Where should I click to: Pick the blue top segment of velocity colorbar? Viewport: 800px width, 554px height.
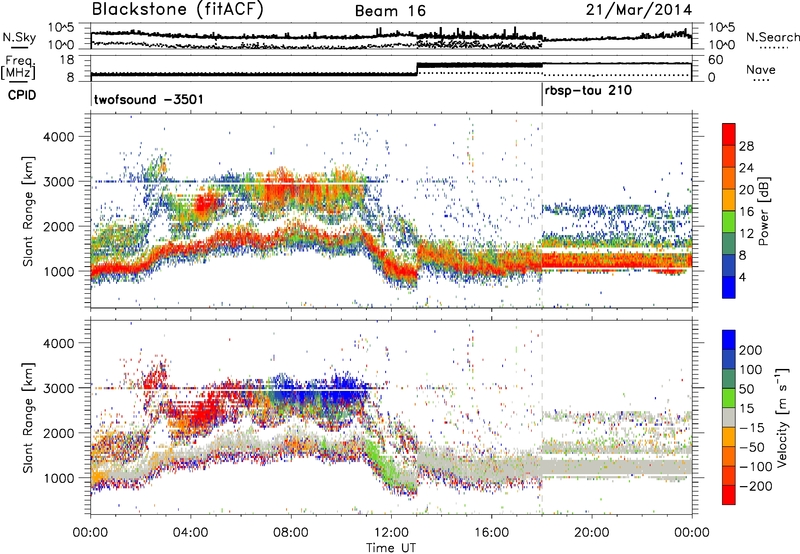(729, 339)
